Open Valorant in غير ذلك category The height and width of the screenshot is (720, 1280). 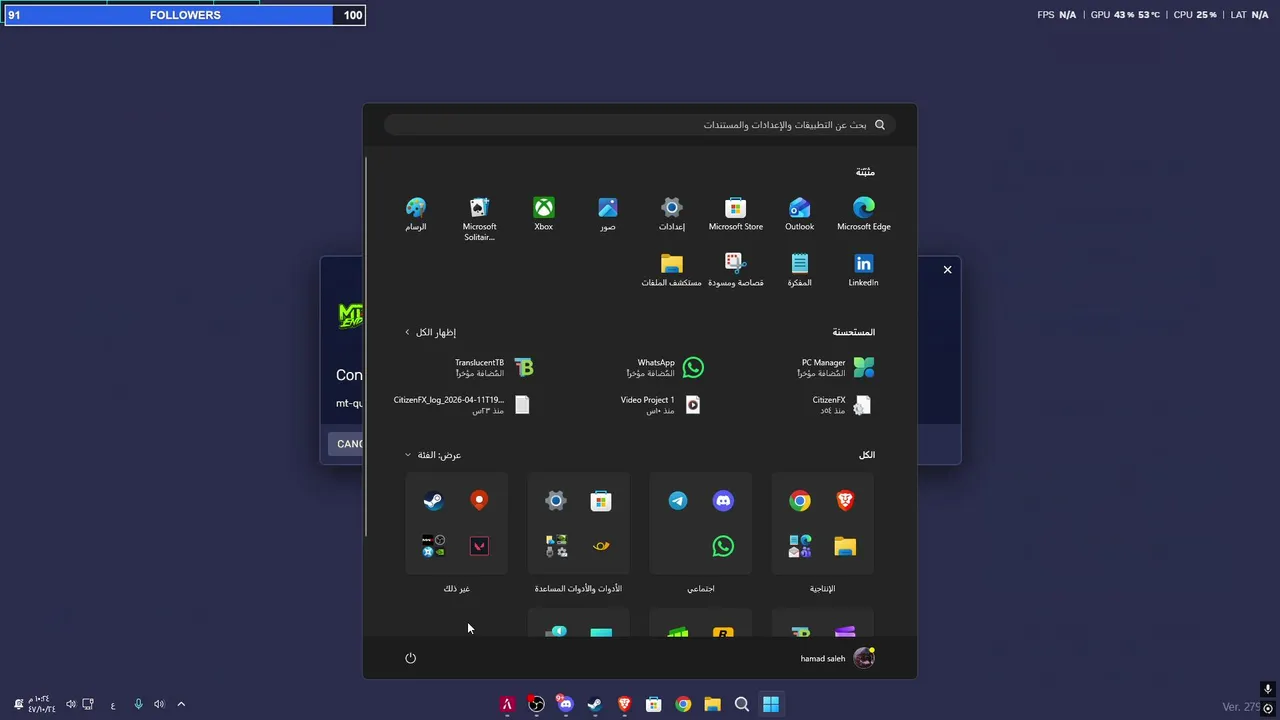pyautogui.click(x=479, y=546)
